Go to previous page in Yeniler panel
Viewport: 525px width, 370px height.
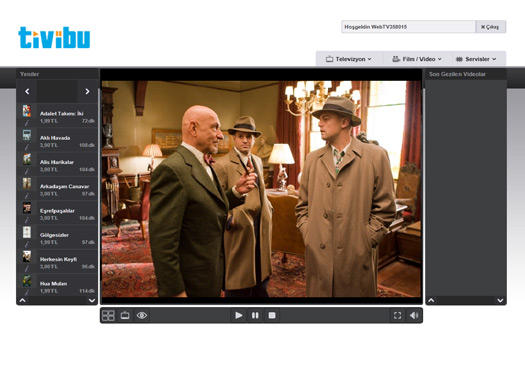pos(27,91)
